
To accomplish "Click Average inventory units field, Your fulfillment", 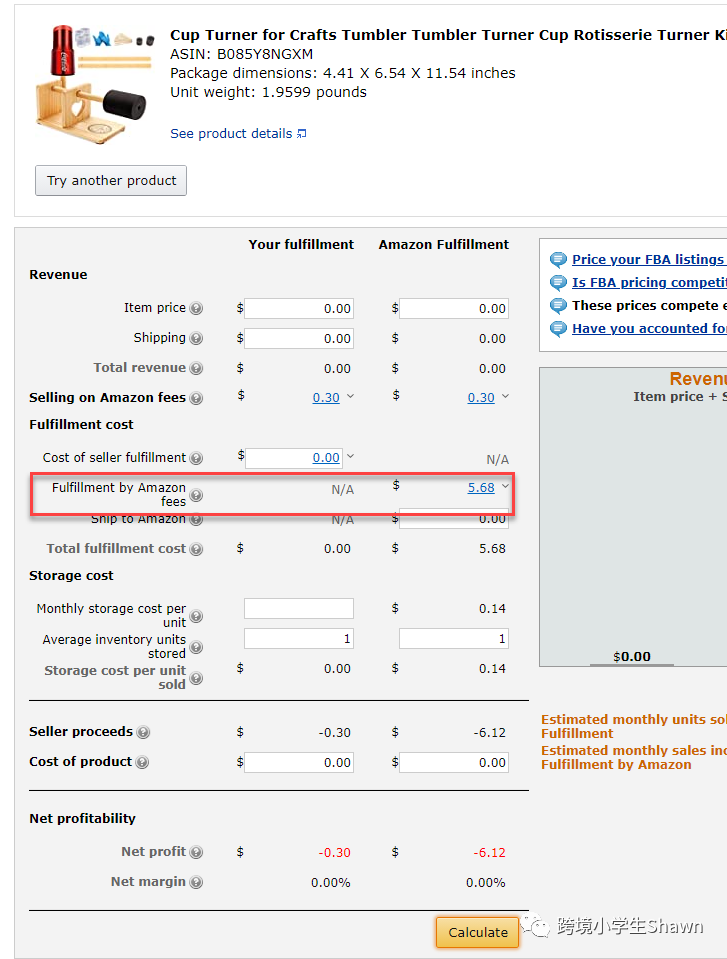I will pos(299,639).
